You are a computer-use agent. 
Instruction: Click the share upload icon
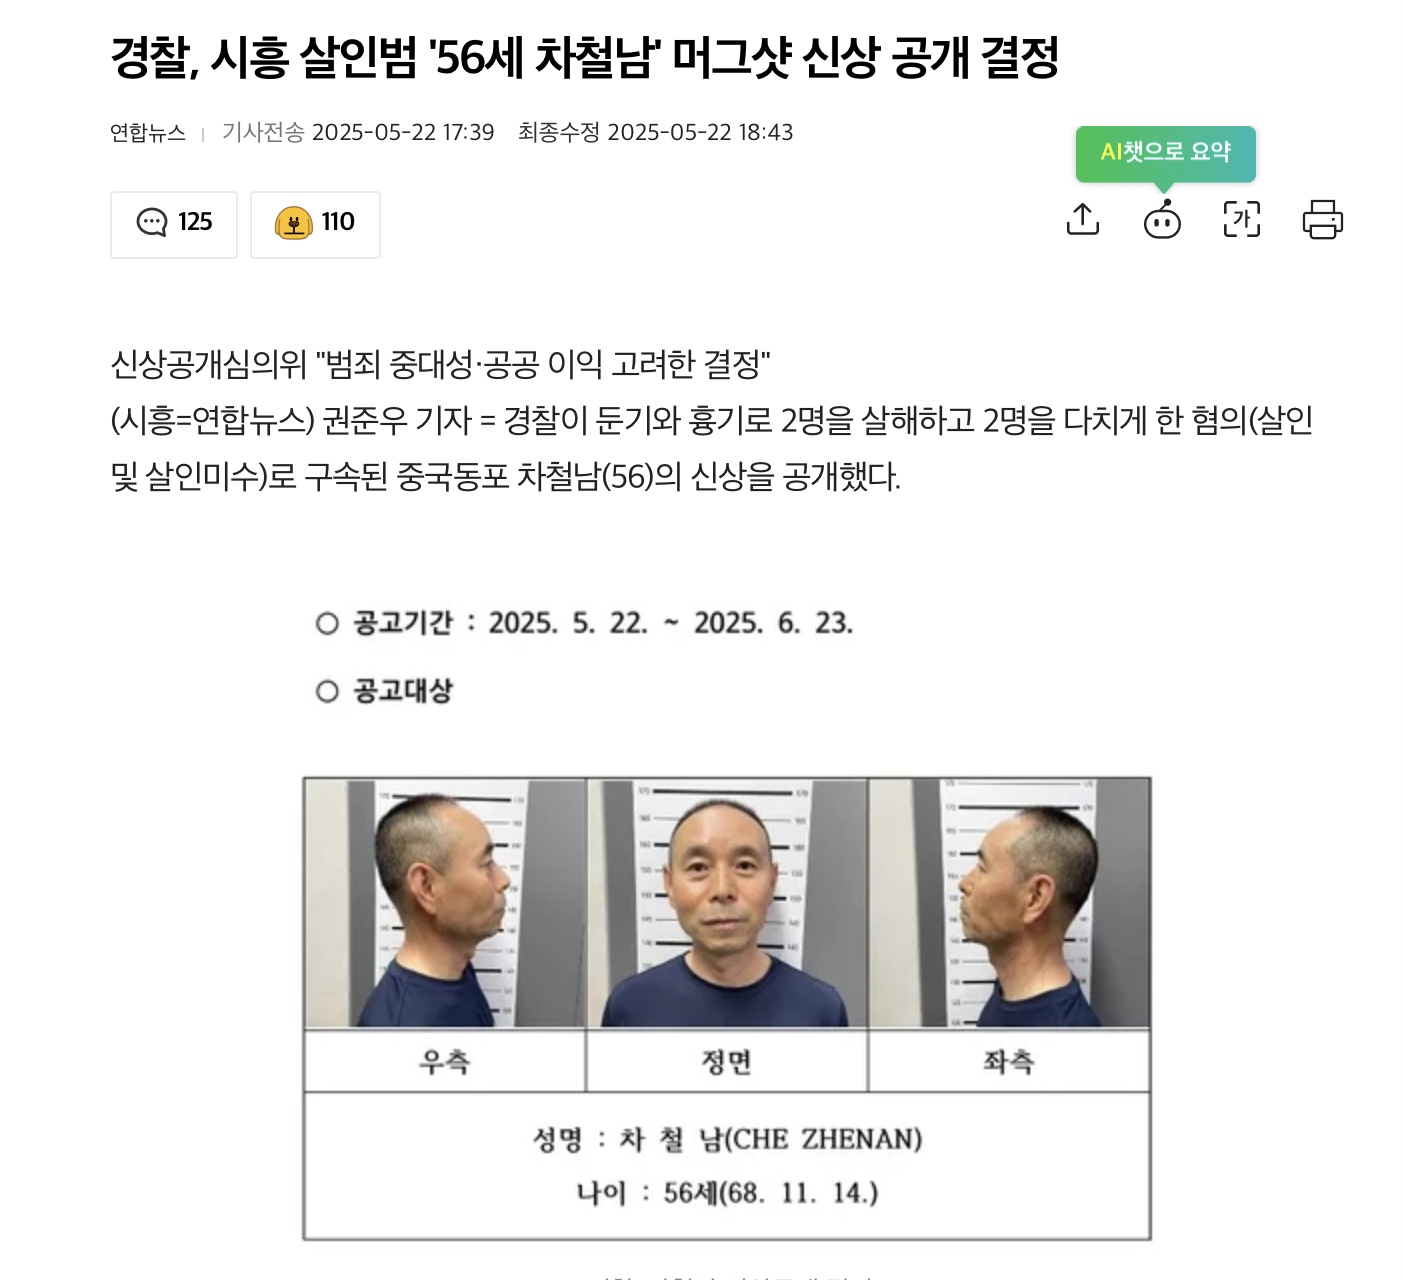click(1083, 219)
